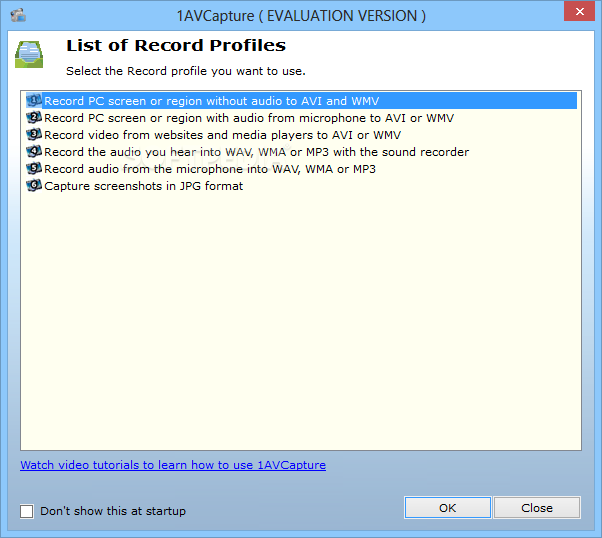602x538 pixels.
Task: Click the number 3 profile icon
Action: pos(34,134)
